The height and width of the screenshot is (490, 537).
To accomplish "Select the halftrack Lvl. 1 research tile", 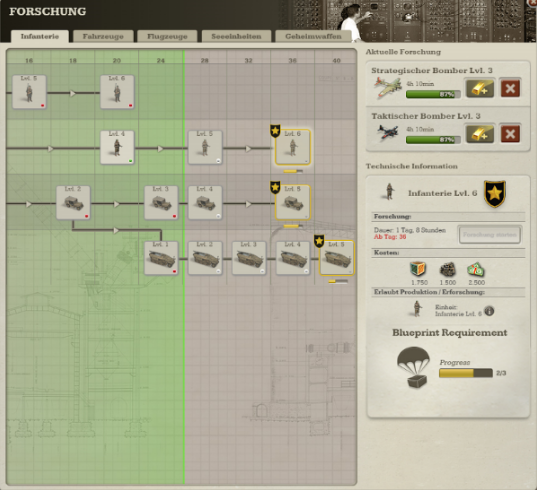I will 161,258.
